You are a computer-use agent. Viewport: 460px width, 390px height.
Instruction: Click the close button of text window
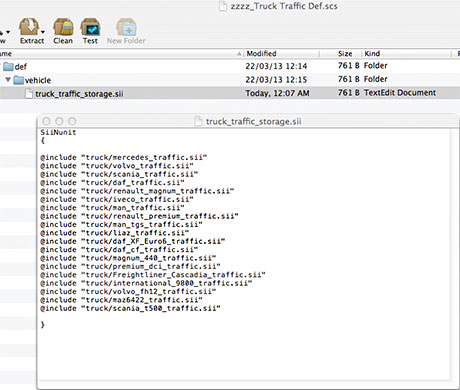click(x=46, y=121)
